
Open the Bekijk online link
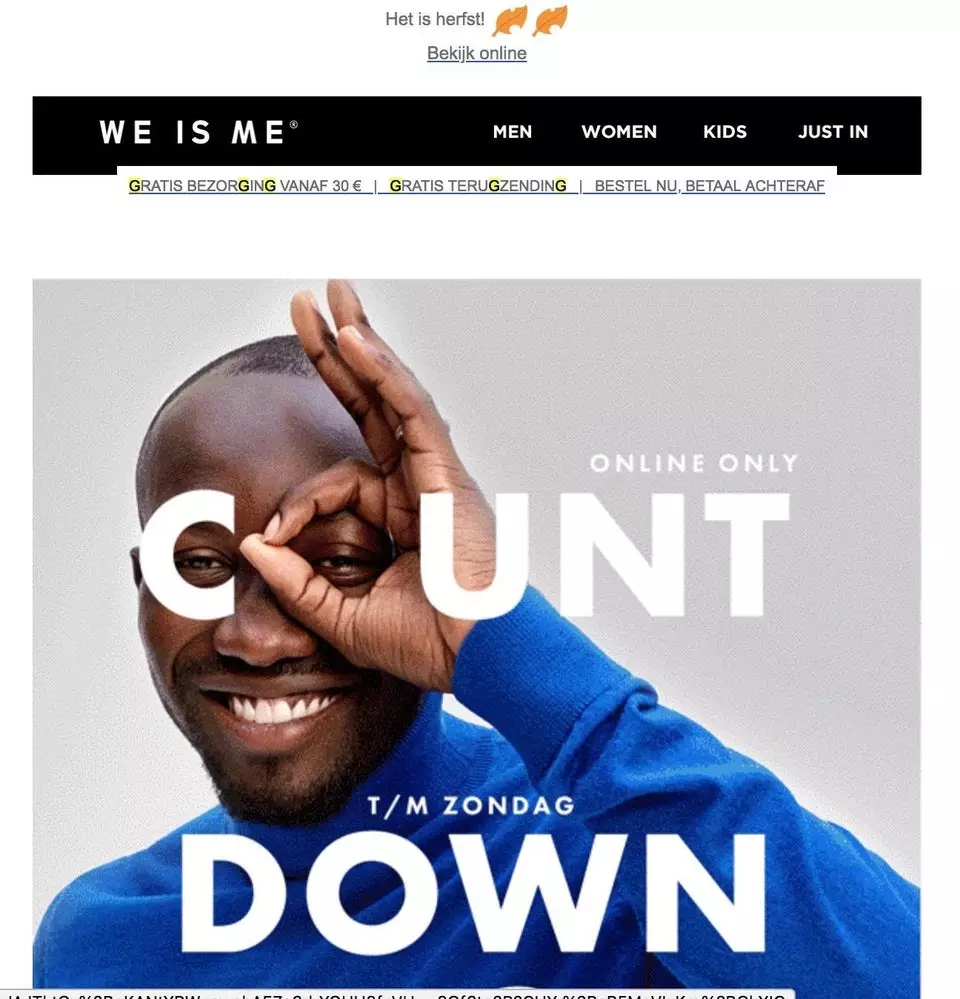pyautogui.click(x=476, y=53)
